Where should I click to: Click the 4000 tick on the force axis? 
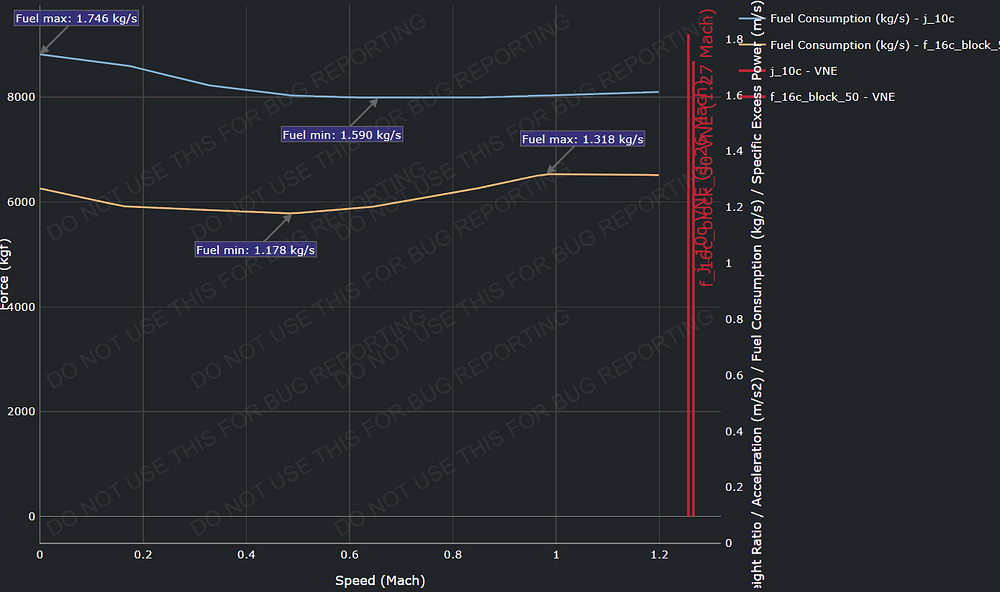(20, 307)
